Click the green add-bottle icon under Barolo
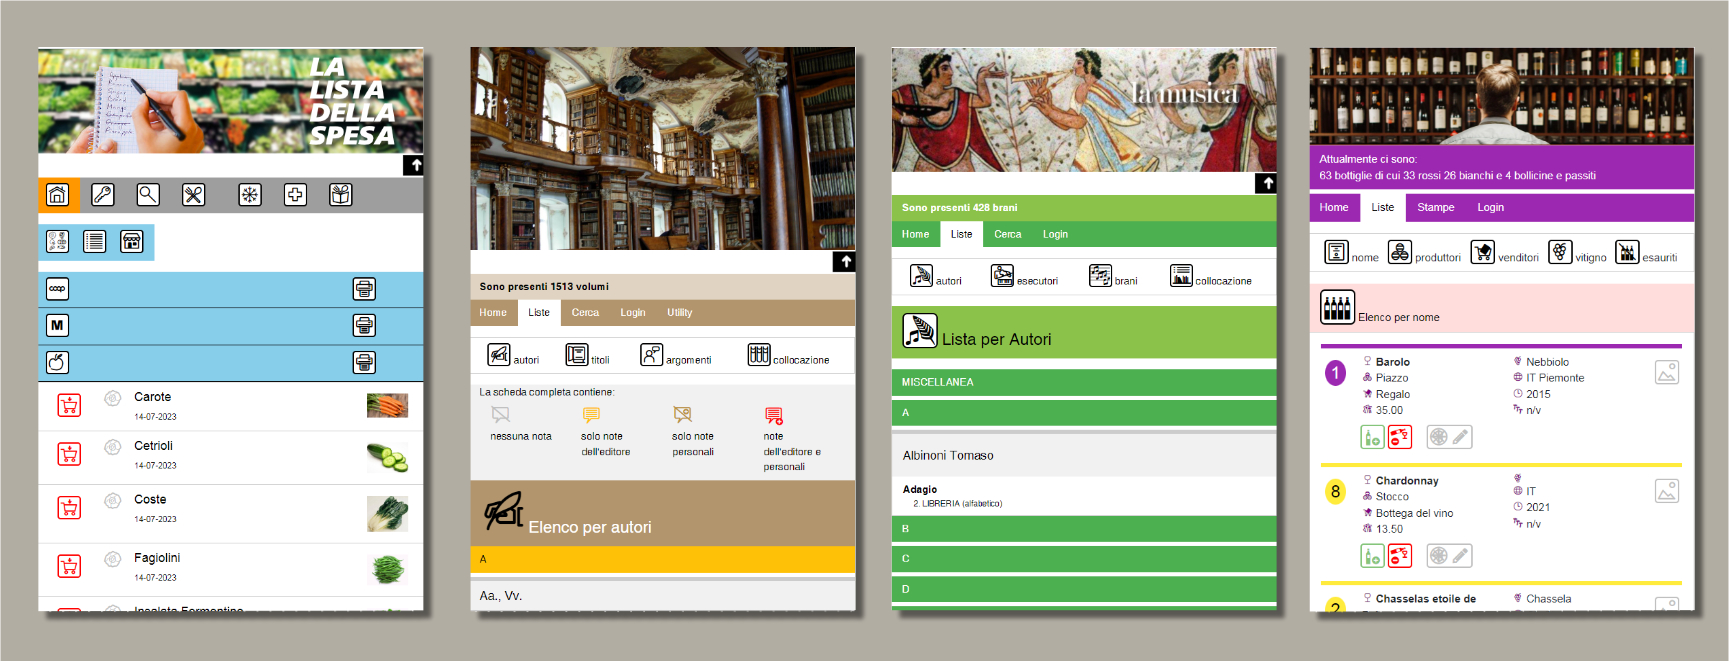This screenshot has width=1729, height=661. [x=1372, y=437]
